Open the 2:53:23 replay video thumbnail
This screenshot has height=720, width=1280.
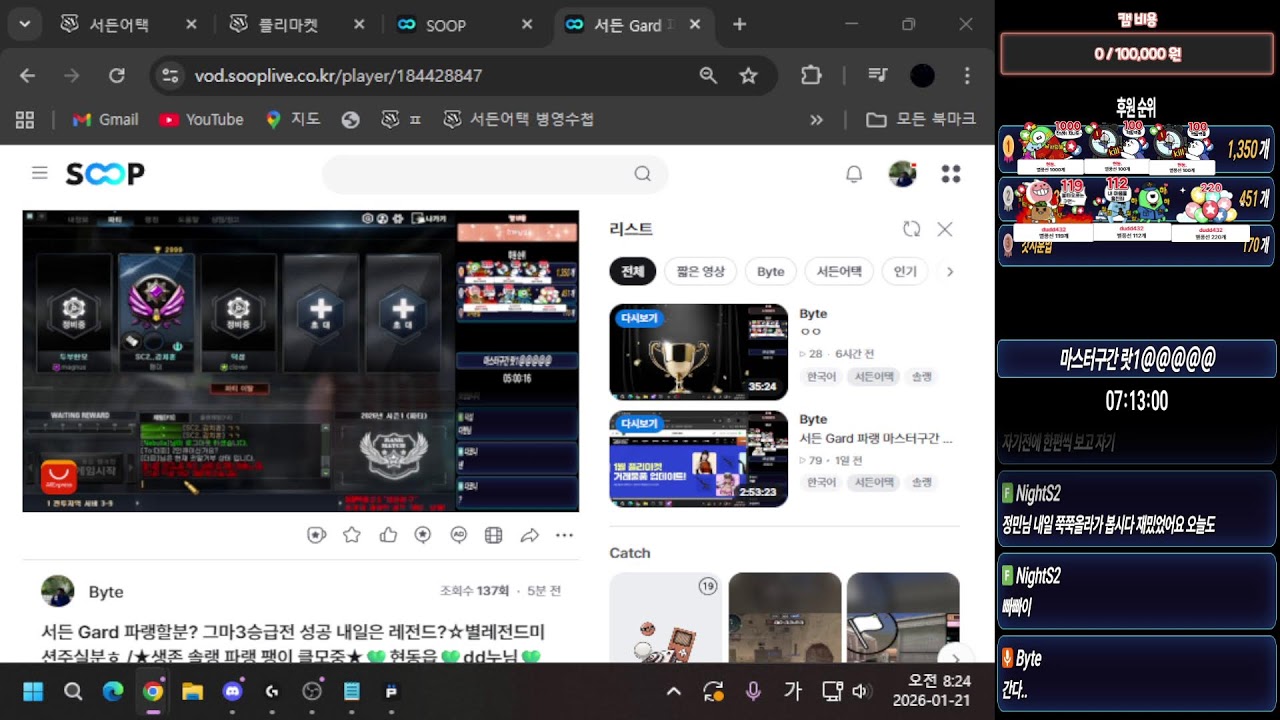point(698,459)
